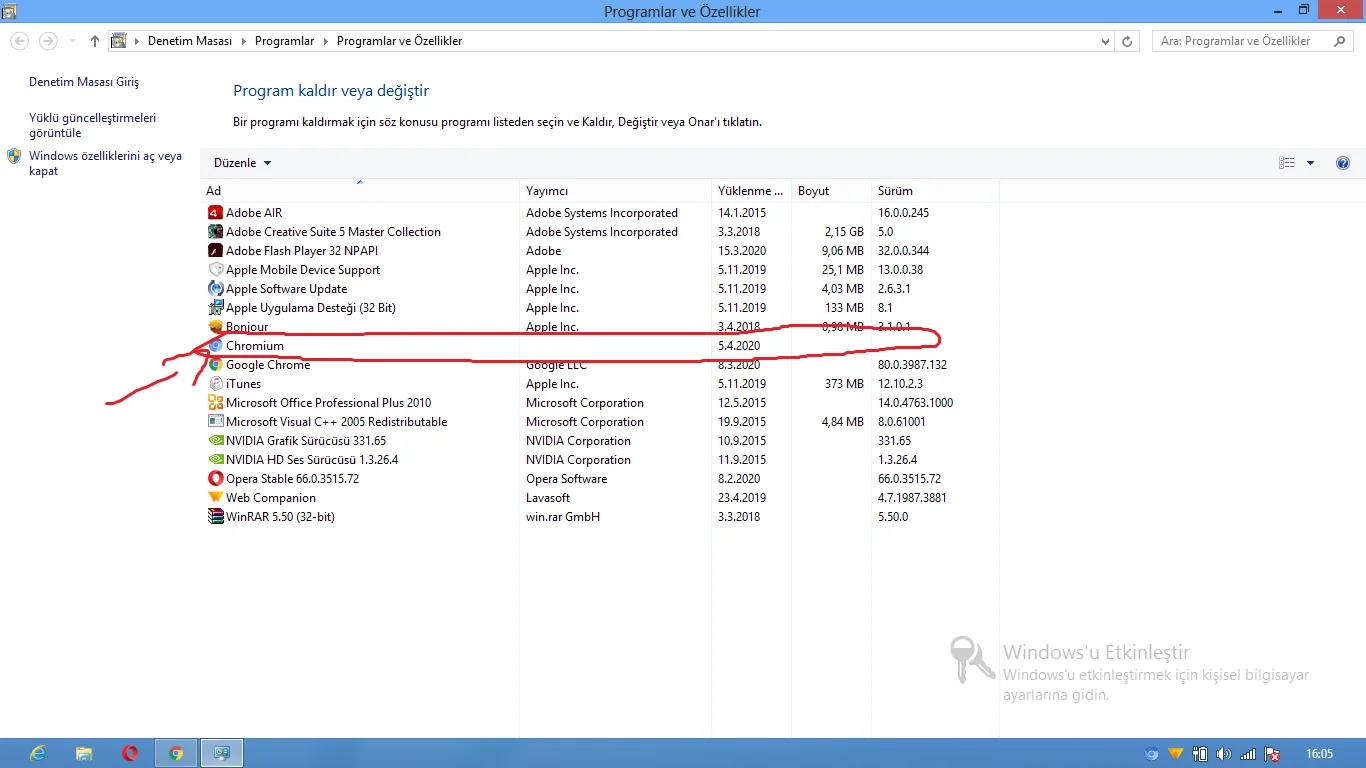Screen dimensions: 1366x768
Task: Refresh the Programlar ve Özellikler list
Action: [1128, 41]
